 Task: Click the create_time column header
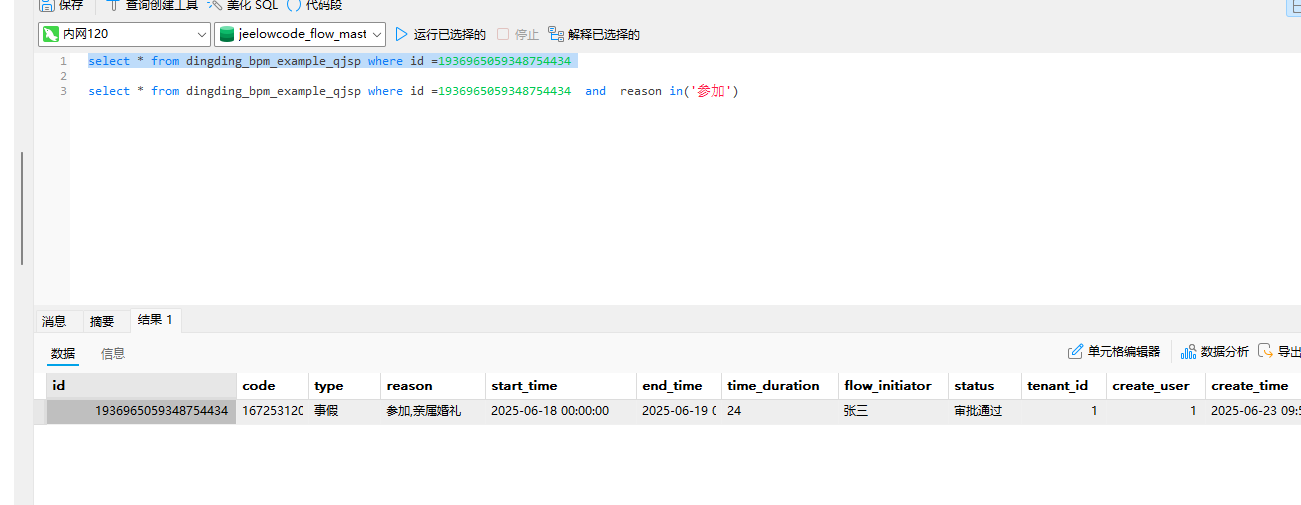click(x=1252, y=385)
